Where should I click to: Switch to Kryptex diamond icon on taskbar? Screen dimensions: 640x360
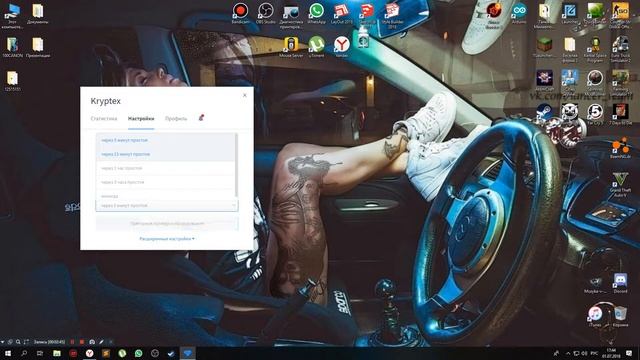[187, 353]
